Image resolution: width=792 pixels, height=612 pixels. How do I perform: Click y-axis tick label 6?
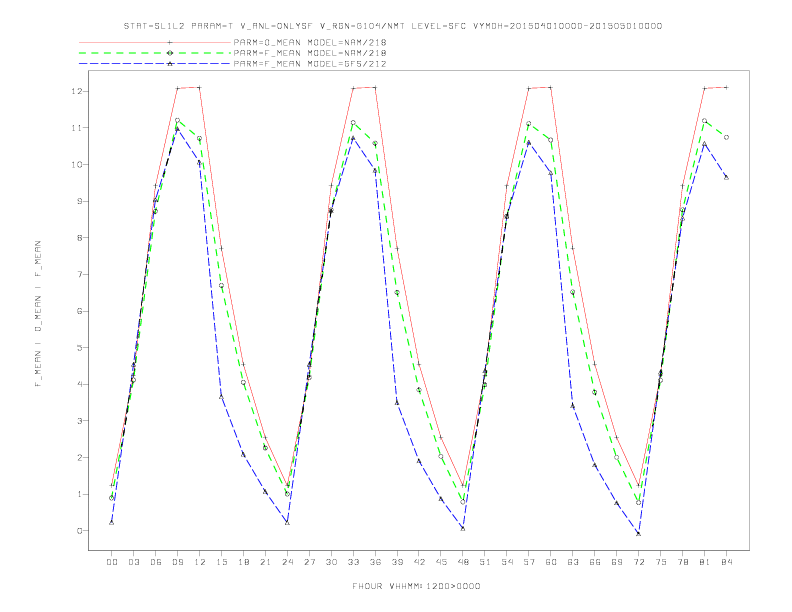[x=79, y=311]
